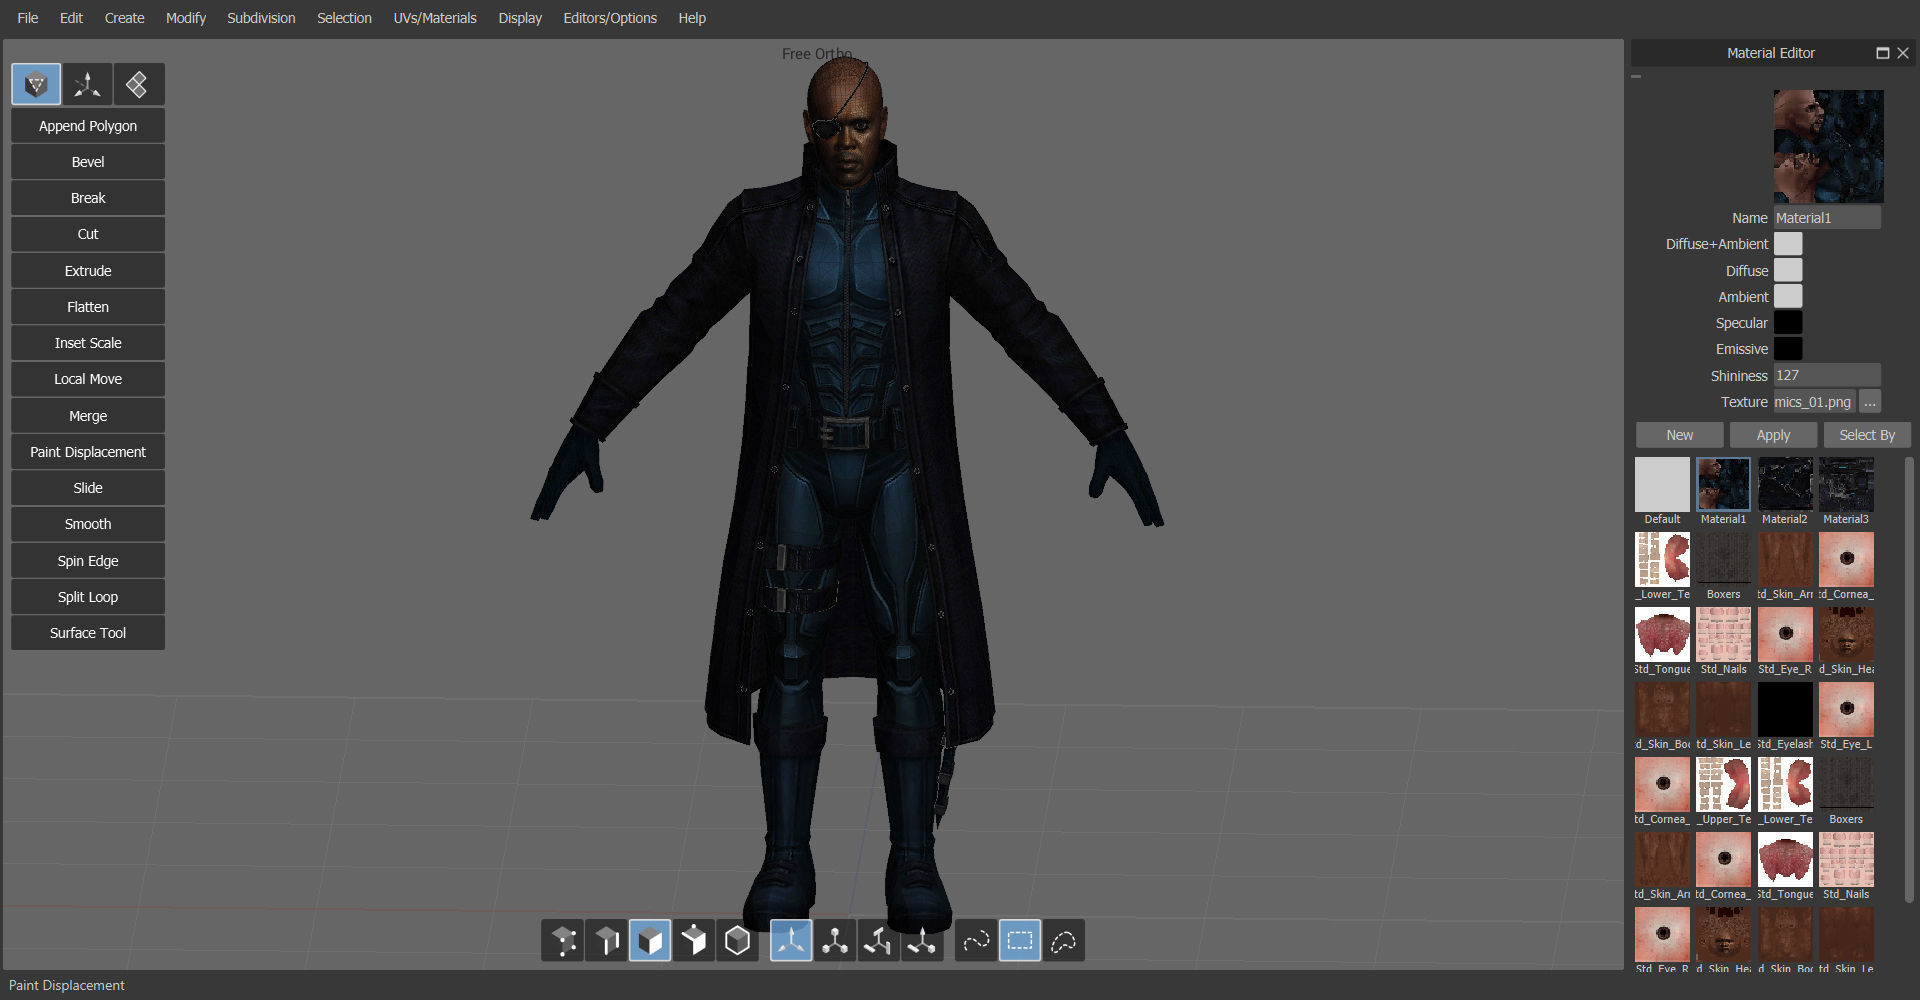This screenshot has width=1920, height=1000.
Task: Click the Split Loop button
Action: pos(88,597)
